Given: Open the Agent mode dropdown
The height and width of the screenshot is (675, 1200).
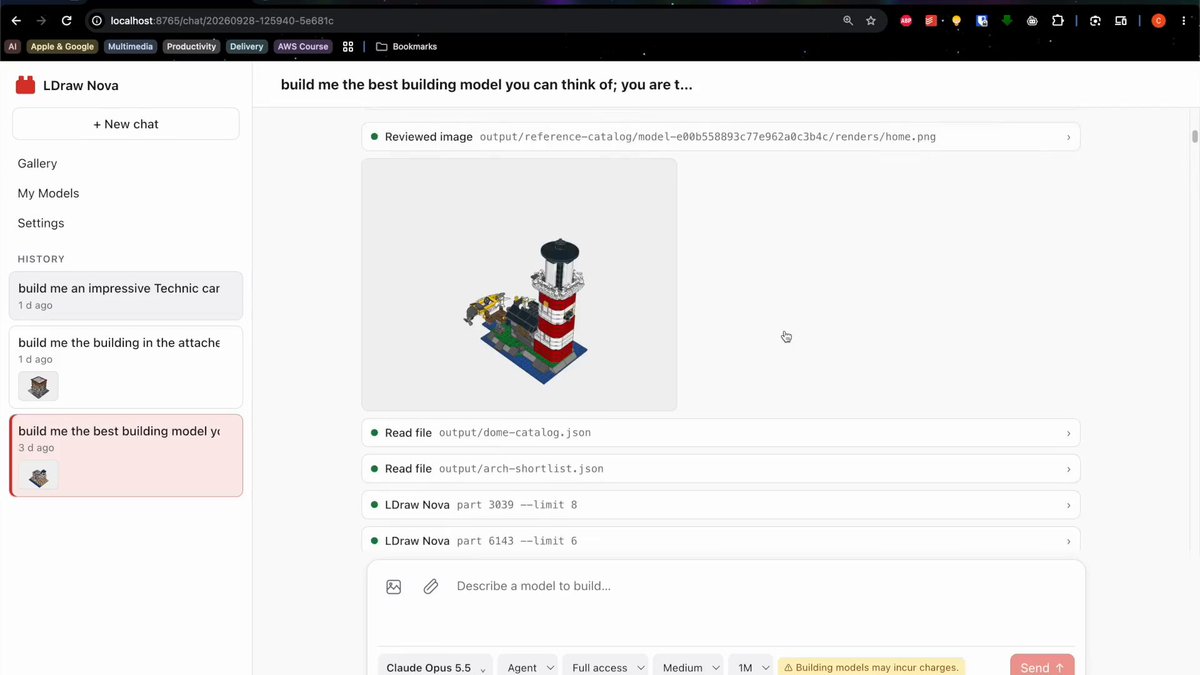Looking at the screenshot, I should click(530, 667).
